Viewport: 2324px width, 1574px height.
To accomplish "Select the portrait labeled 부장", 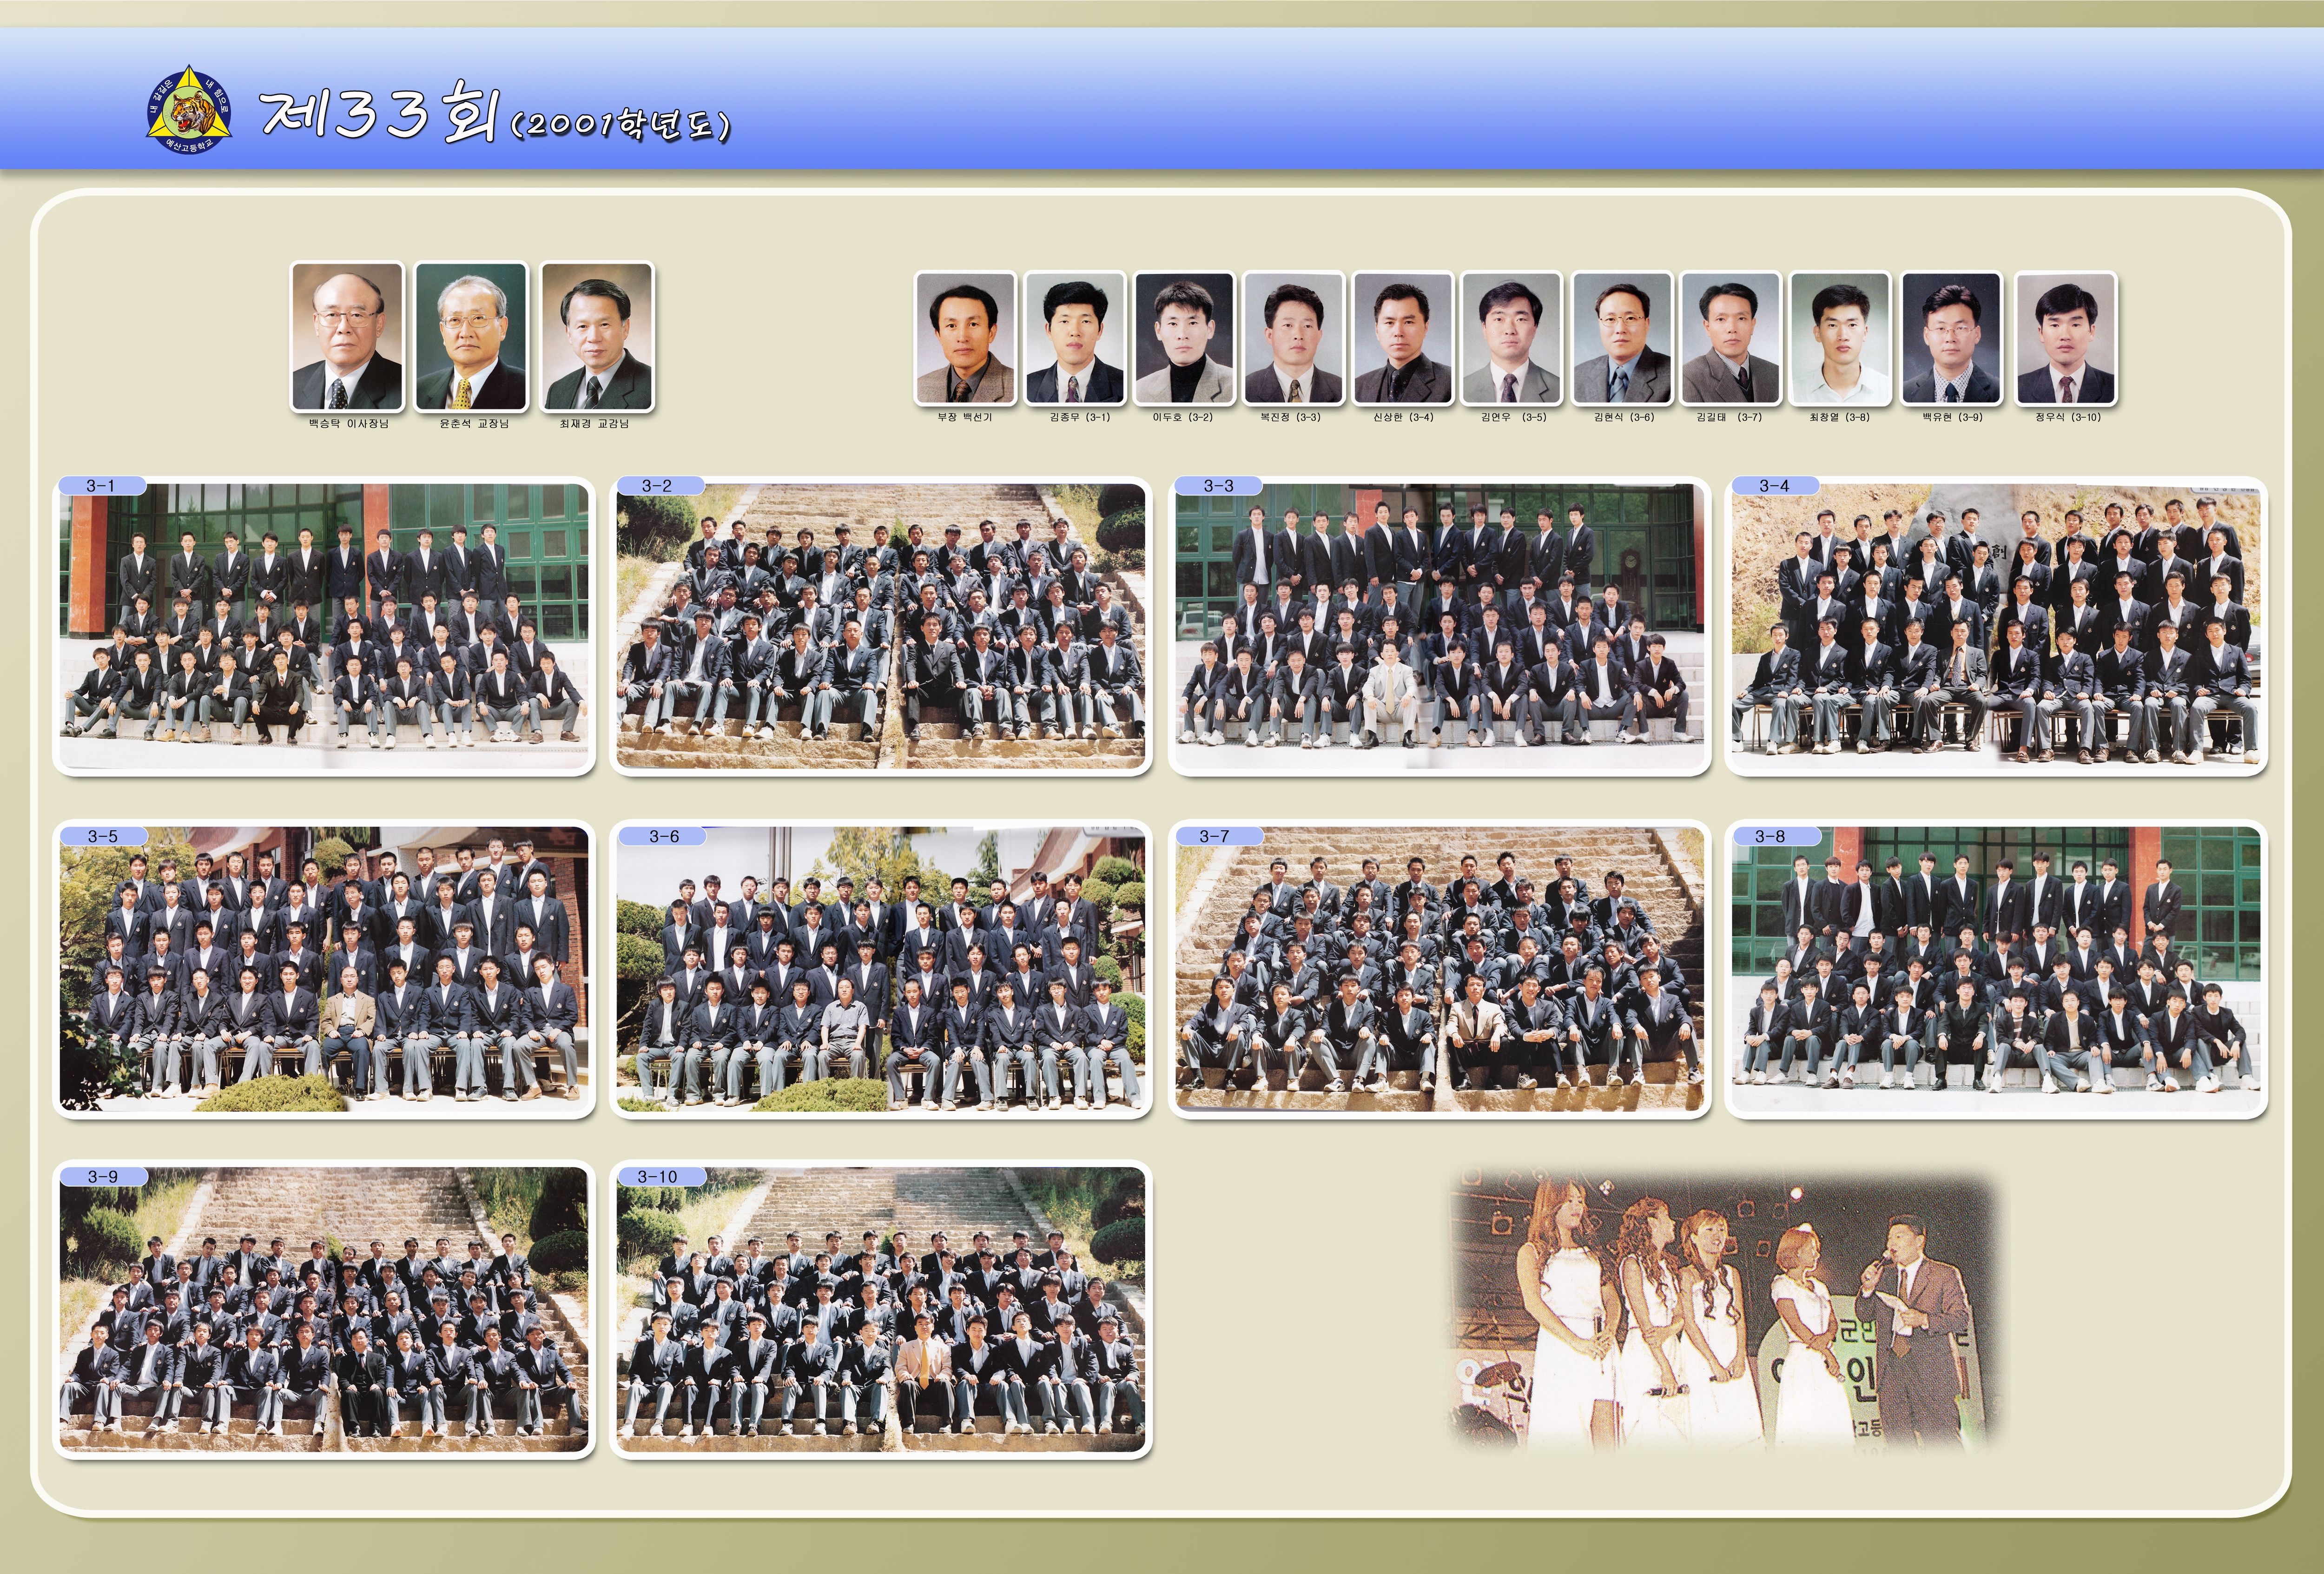I will click(965, 338).
